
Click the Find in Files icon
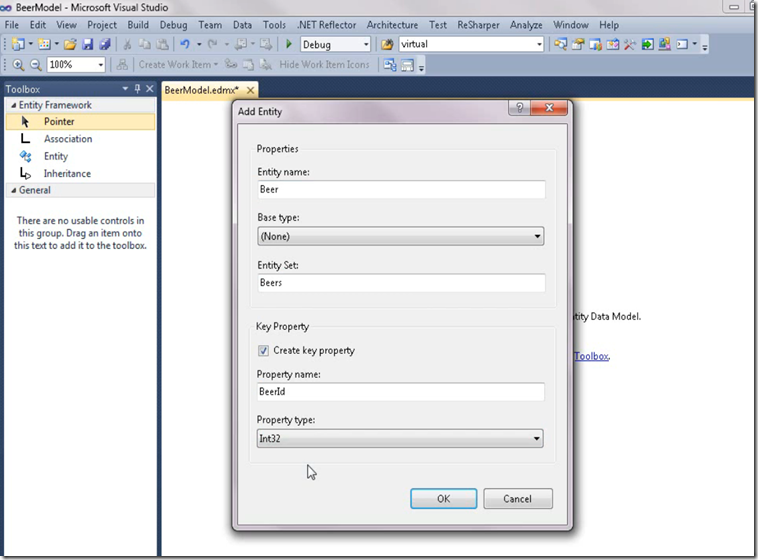387,44
